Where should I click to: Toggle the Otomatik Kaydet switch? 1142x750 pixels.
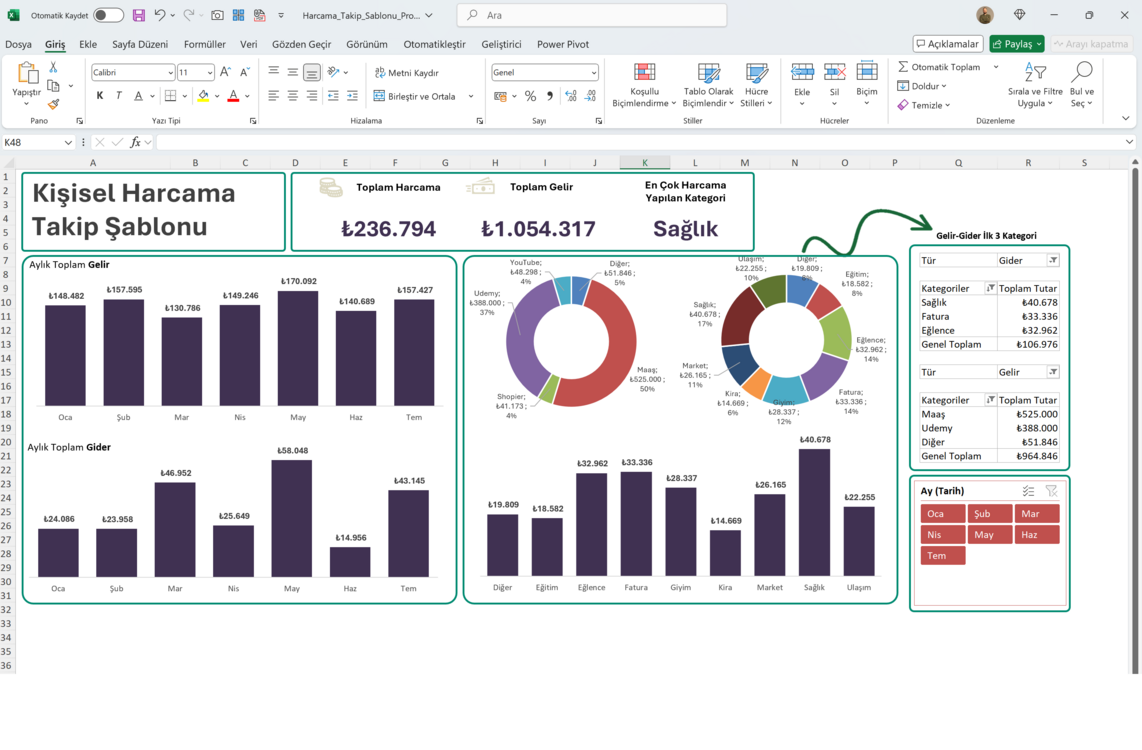tap(109, 15)
